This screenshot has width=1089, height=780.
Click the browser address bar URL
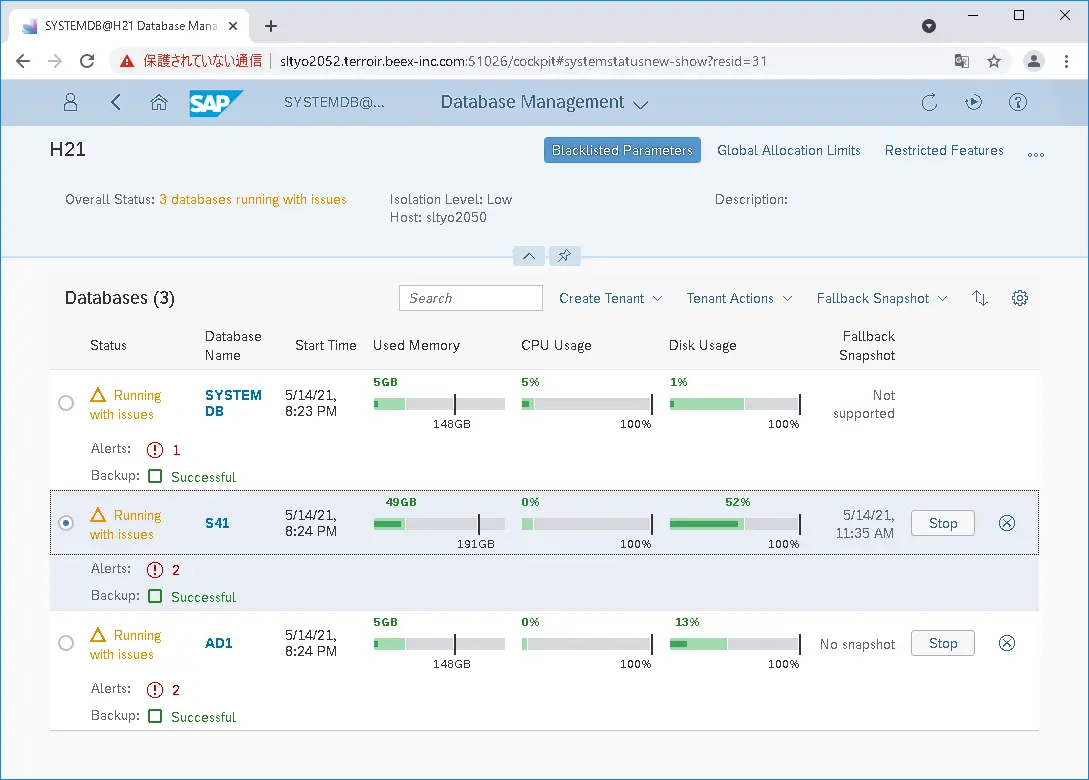pos(523,61)
